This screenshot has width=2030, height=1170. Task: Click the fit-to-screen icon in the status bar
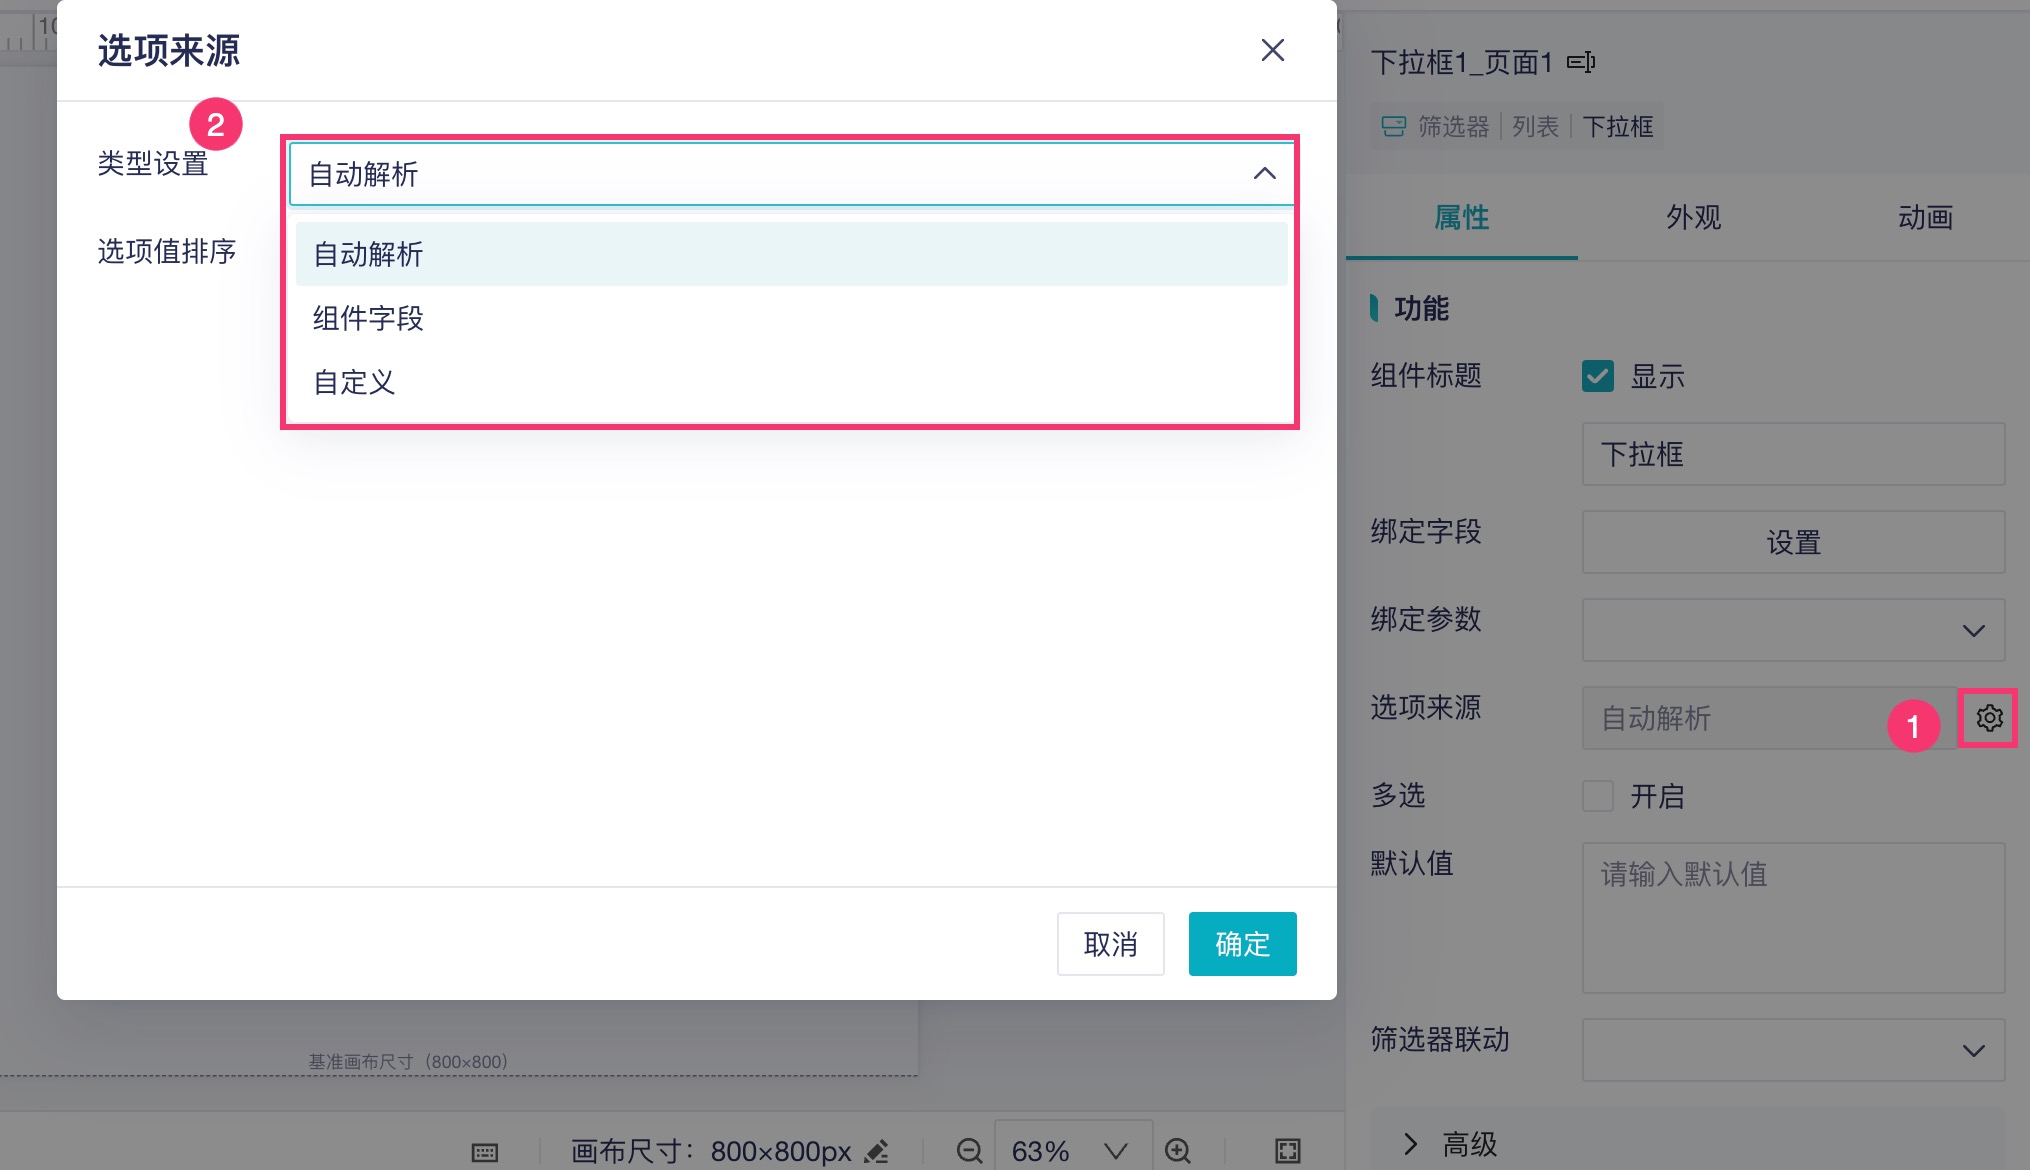tap(1287, 1150)
